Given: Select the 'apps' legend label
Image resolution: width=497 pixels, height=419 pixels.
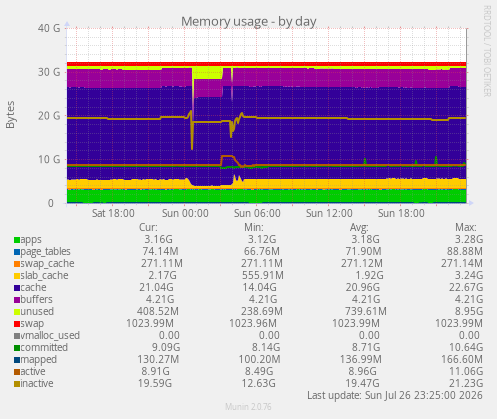Looking at the screenshot, I should coord(31,240).
